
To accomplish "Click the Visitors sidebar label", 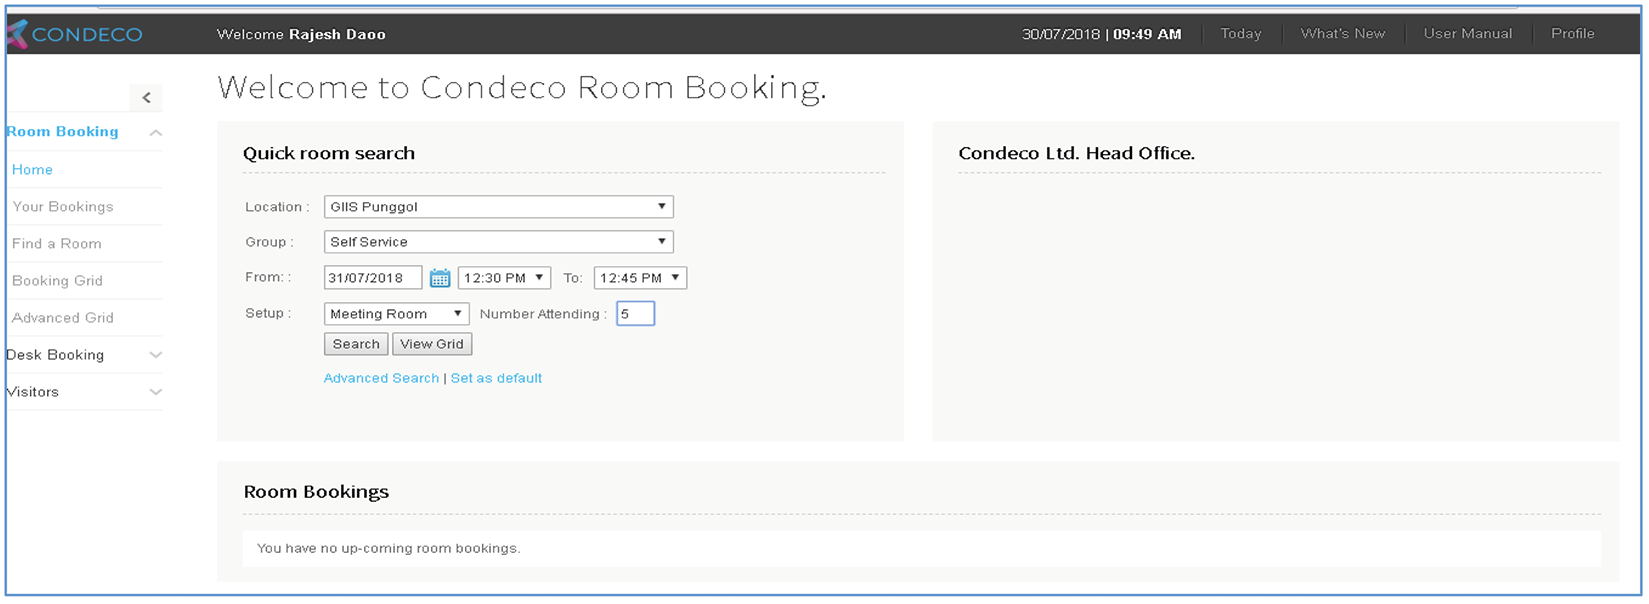I will 33,392.
